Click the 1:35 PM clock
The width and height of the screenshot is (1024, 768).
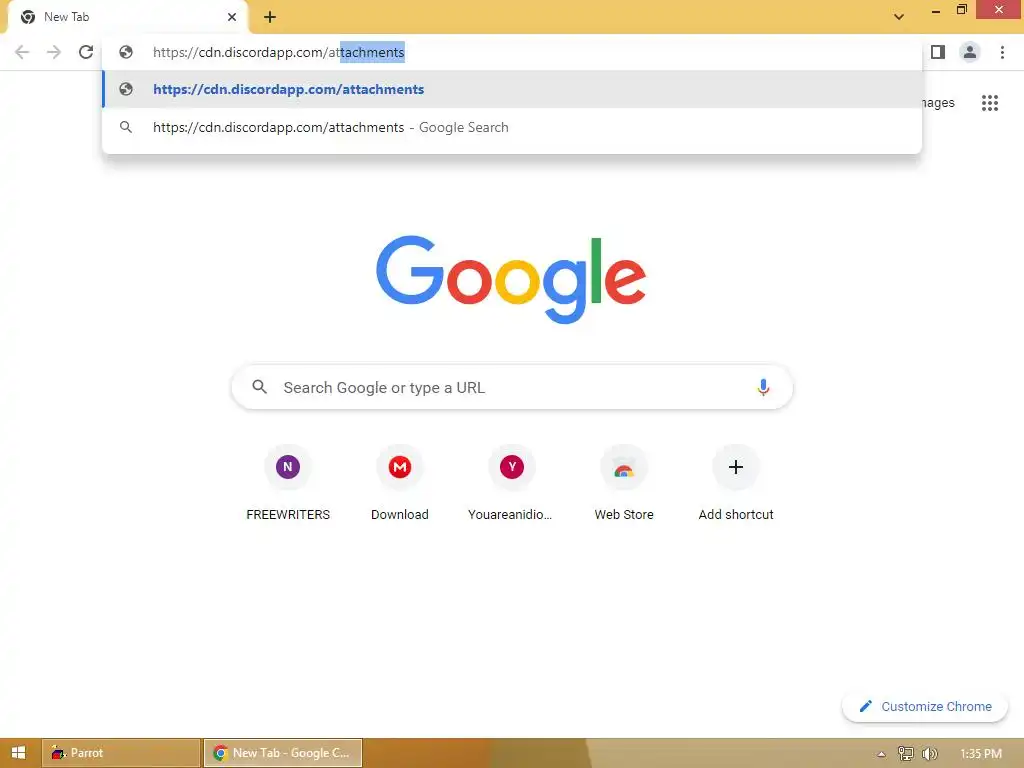pyautogui.click(x=981, y=754)
